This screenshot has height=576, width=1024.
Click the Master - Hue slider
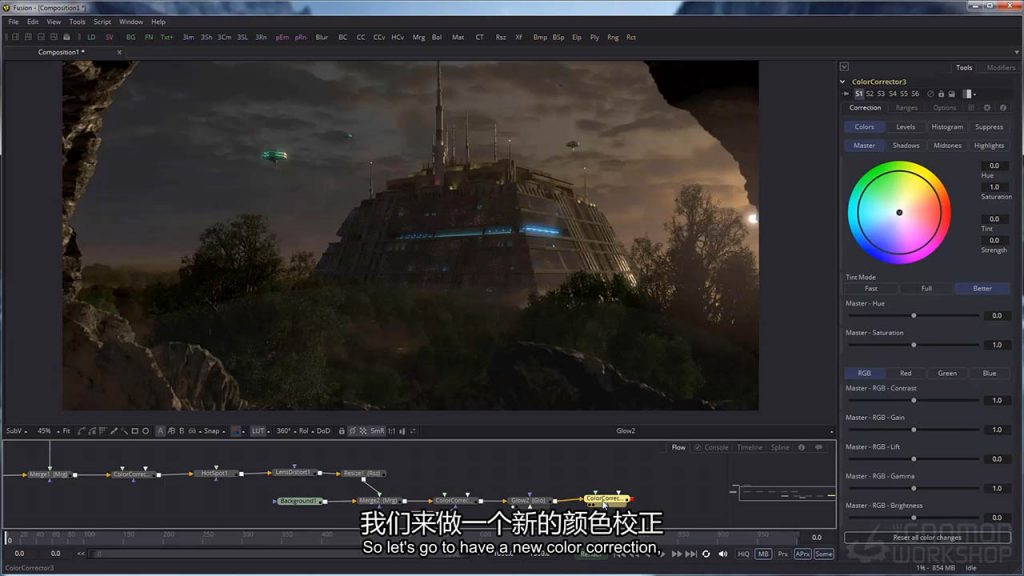tap(914, 315)
